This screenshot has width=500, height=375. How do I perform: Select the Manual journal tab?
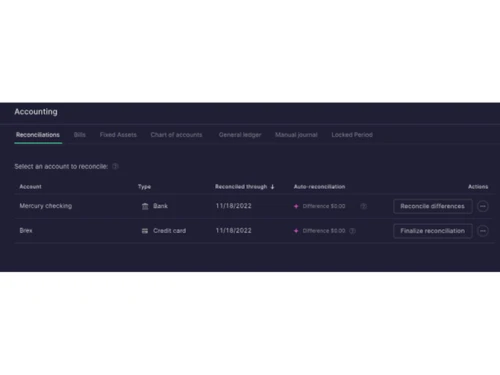coord(296,135)
